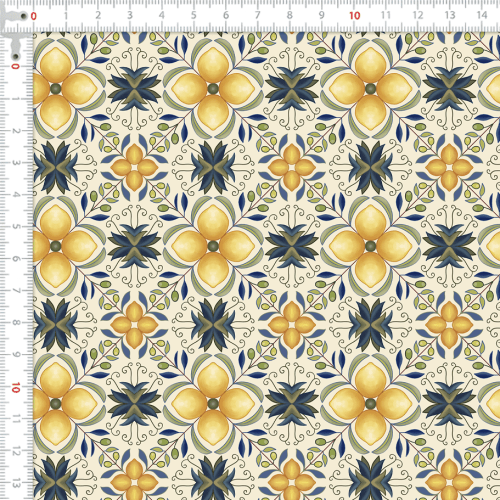The height and width of the screenshot is (500, 500).
Task: Click the number 8 on the top ruler
Action: (x=290, y=15)
